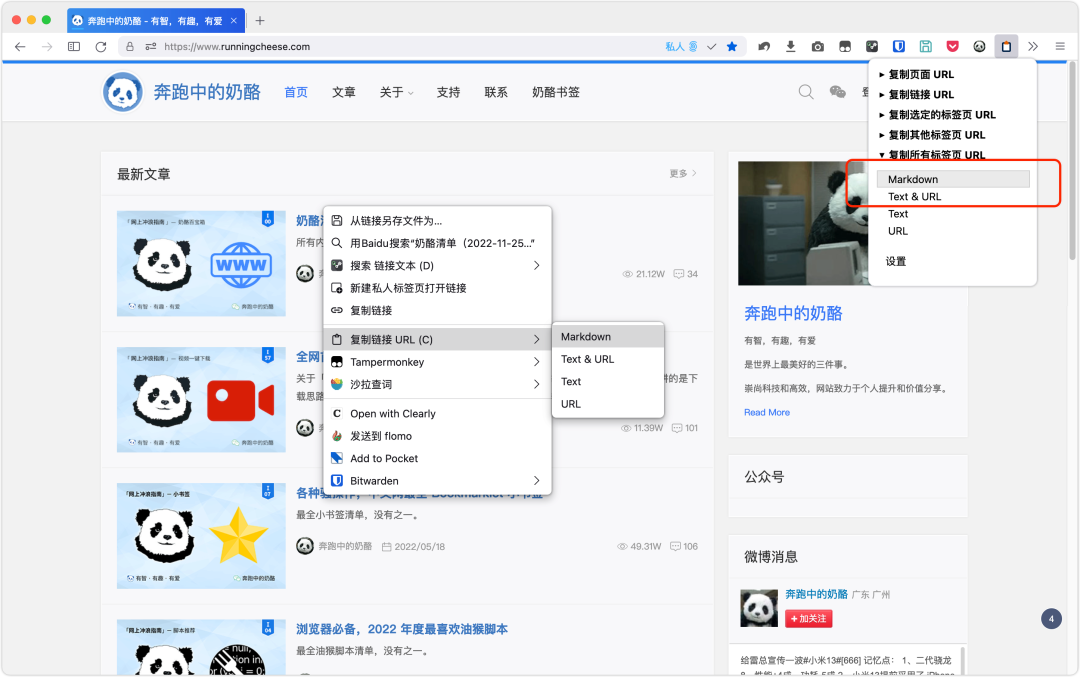
Task: Choose Text & URL in extension popup
Action: click(x=953, y=196)
